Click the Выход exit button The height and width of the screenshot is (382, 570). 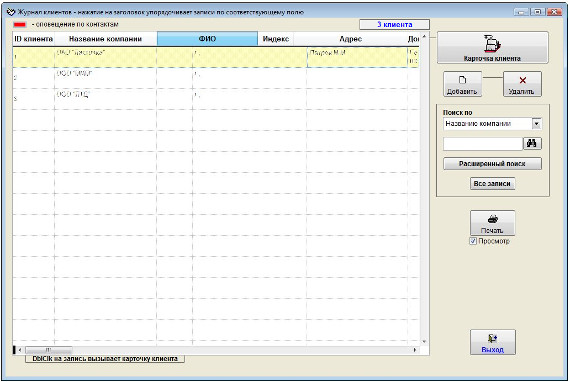493,342
